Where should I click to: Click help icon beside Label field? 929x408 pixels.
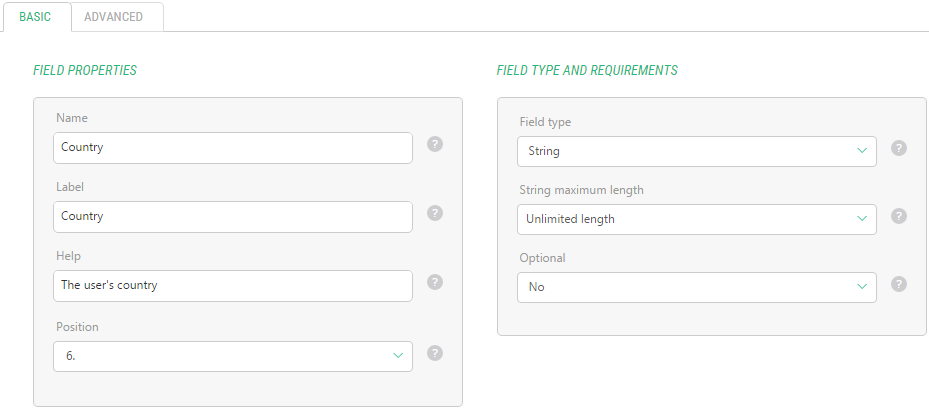point(435,213)
